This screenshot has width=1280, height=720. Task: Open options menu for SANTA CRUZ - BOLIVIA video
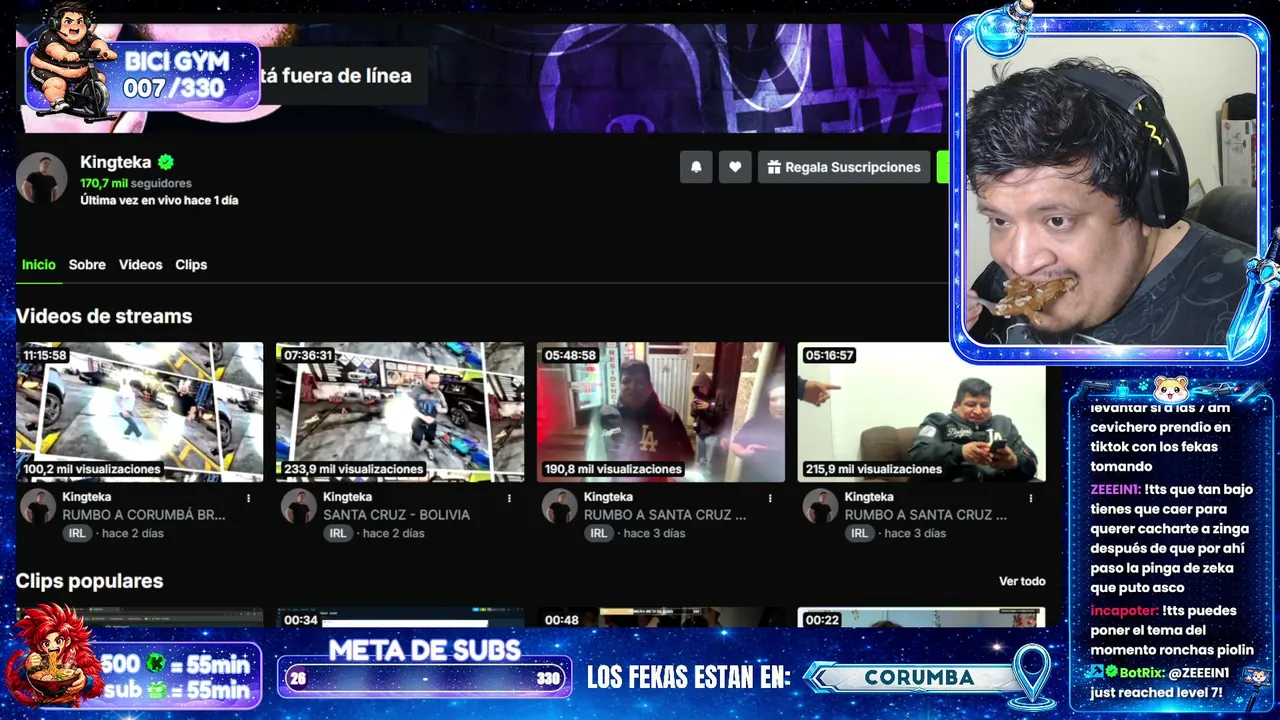[509, 498]
